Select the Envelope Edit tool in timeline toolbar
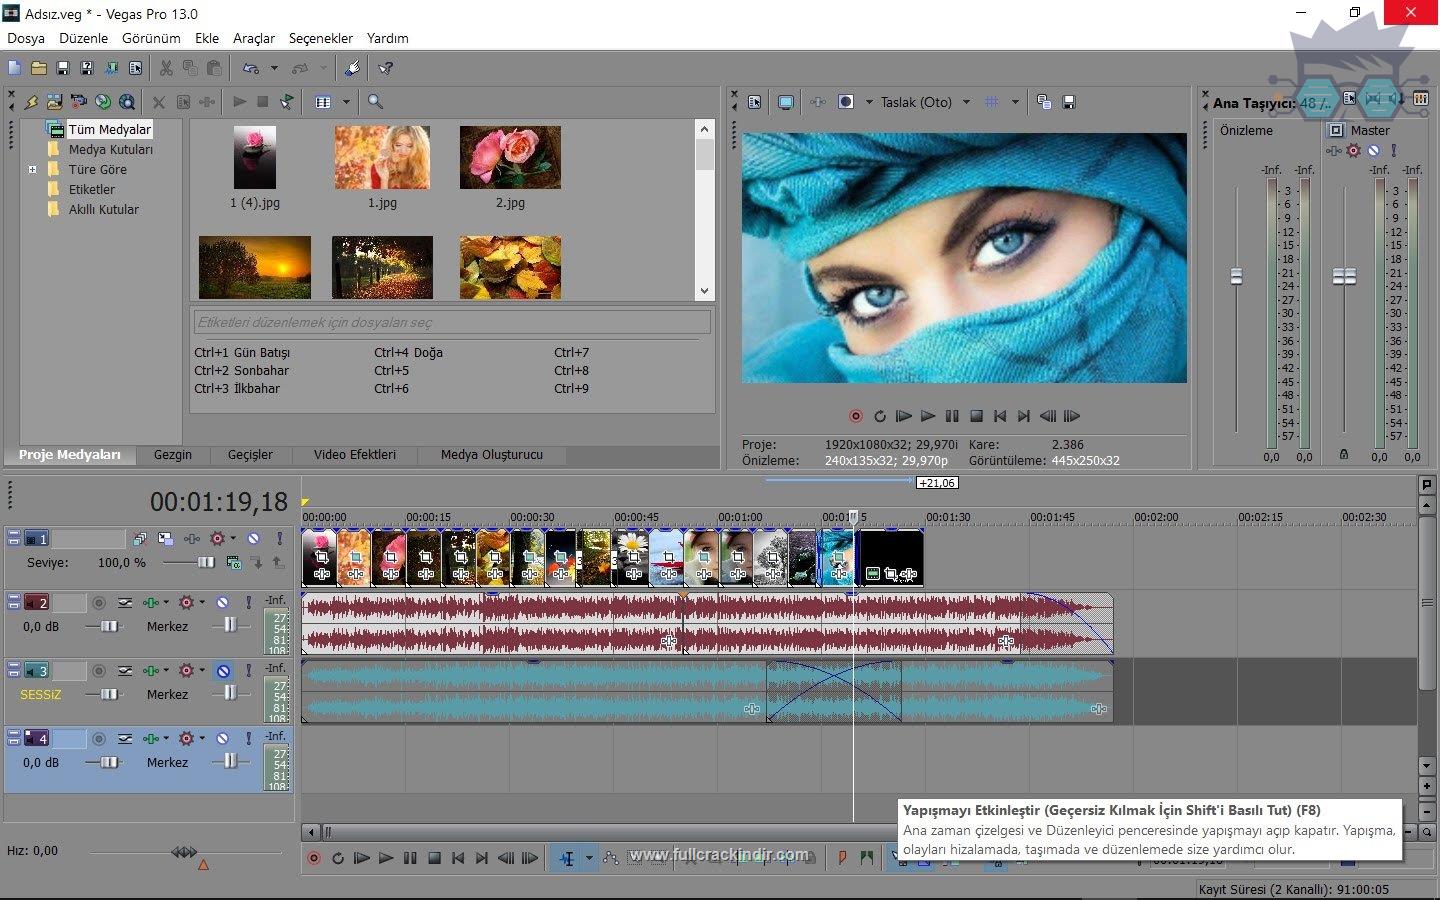1440x900 pixels. 611,858
